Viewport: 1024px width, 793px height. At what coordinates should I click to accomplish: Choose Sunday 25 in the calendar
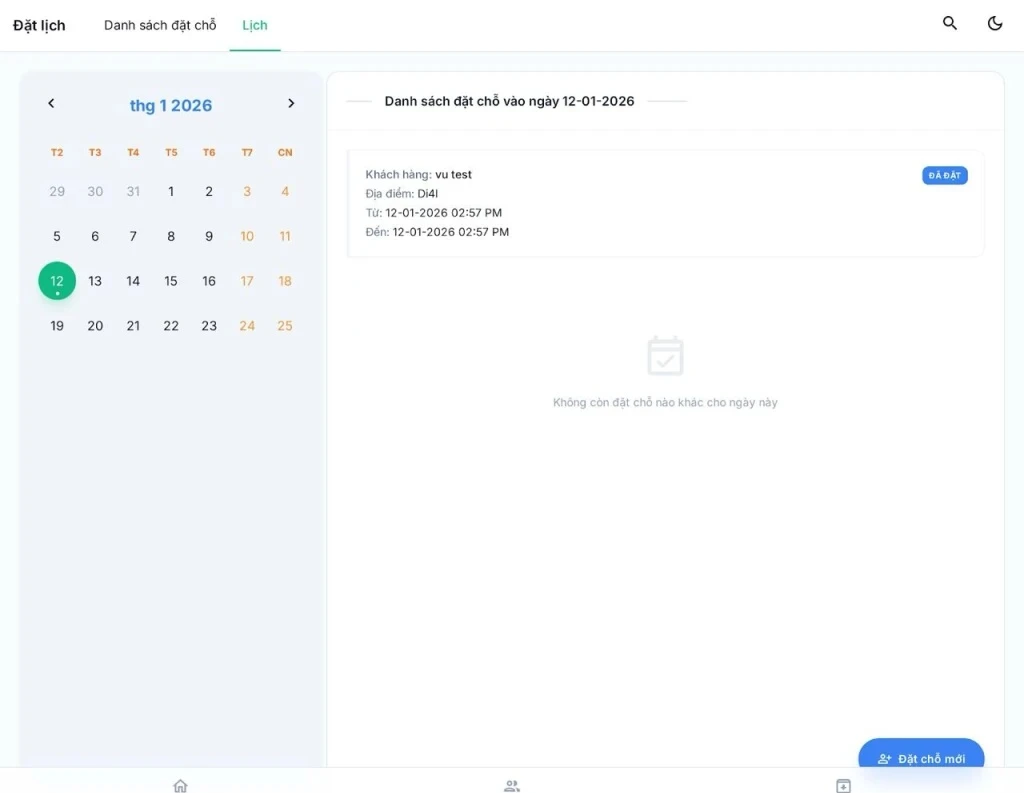(285, 326)
